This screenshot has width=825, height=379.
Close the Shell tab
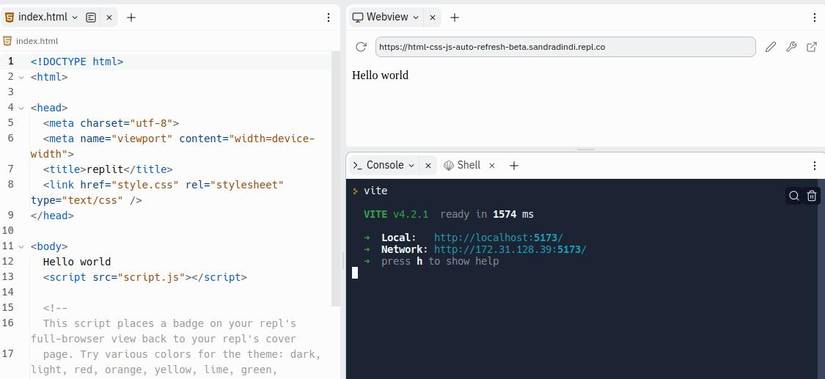click(x=492, y=165)
